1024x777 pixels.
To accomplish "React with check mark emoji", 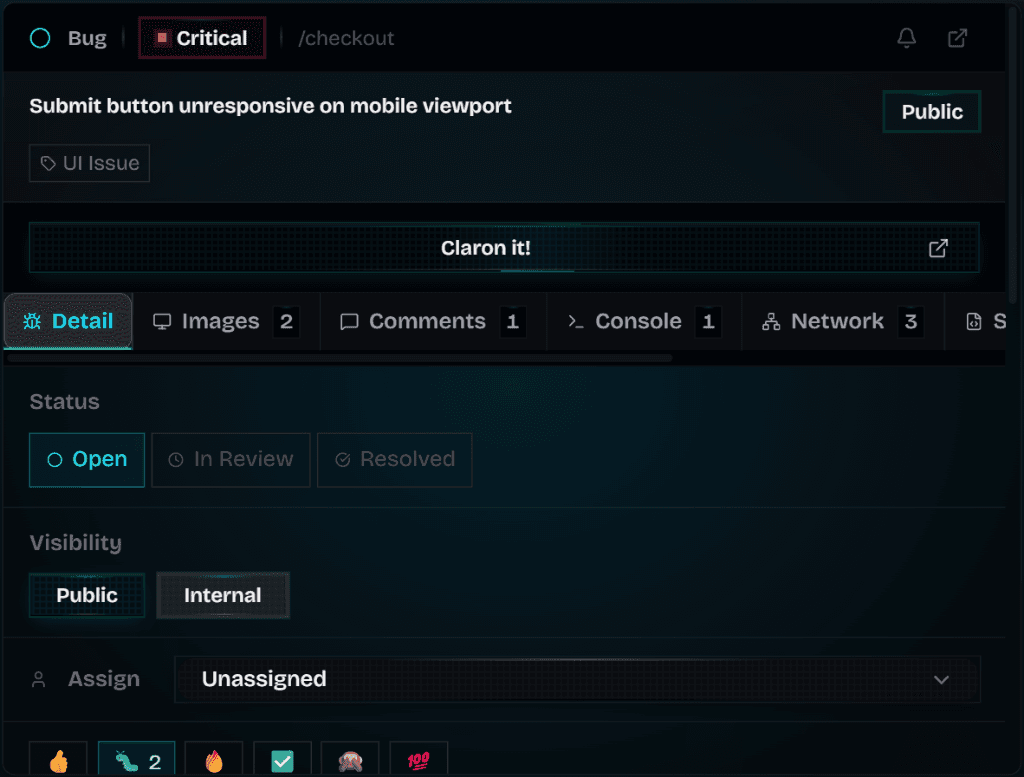I will pyautogui.click(x=282, y=760).
